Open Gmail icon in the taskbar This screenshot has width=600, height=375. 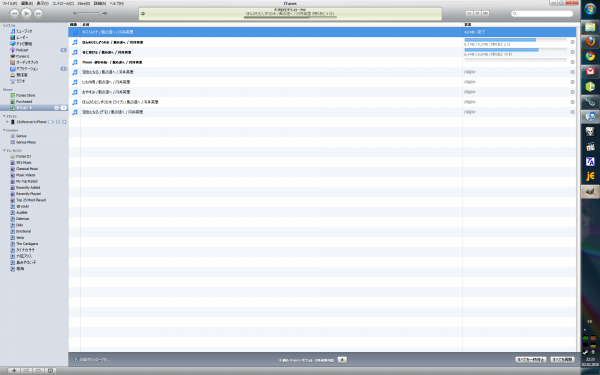[590, 72]
